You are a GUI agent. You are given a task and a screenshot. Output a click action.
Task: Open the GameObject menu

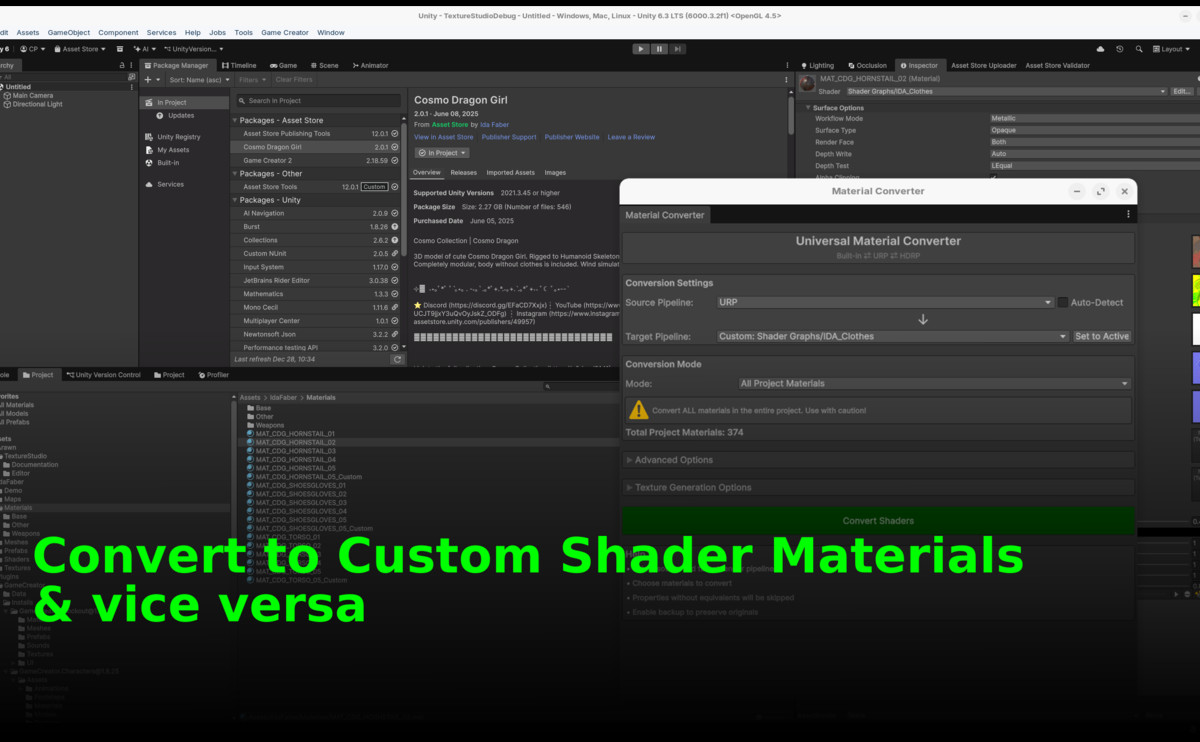tap(69, 32)
